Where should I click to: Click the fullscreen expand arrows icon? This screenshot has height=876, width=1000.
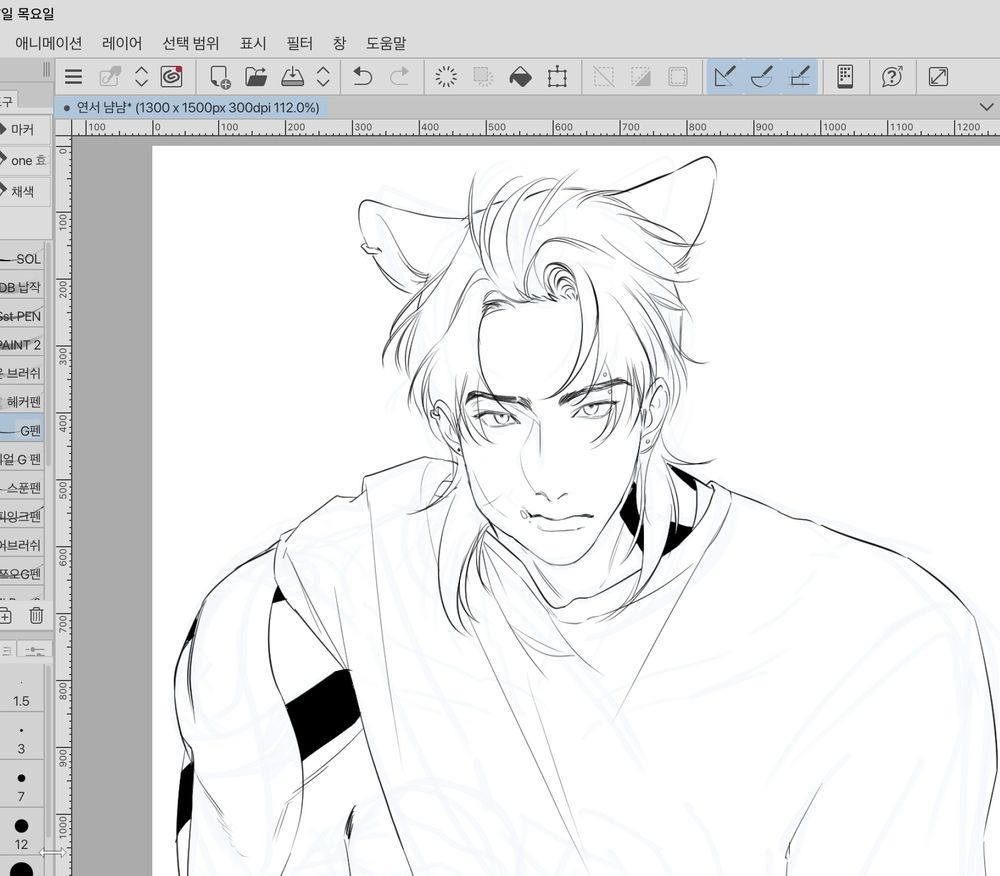pyautogui.click(x=938, y=77)
